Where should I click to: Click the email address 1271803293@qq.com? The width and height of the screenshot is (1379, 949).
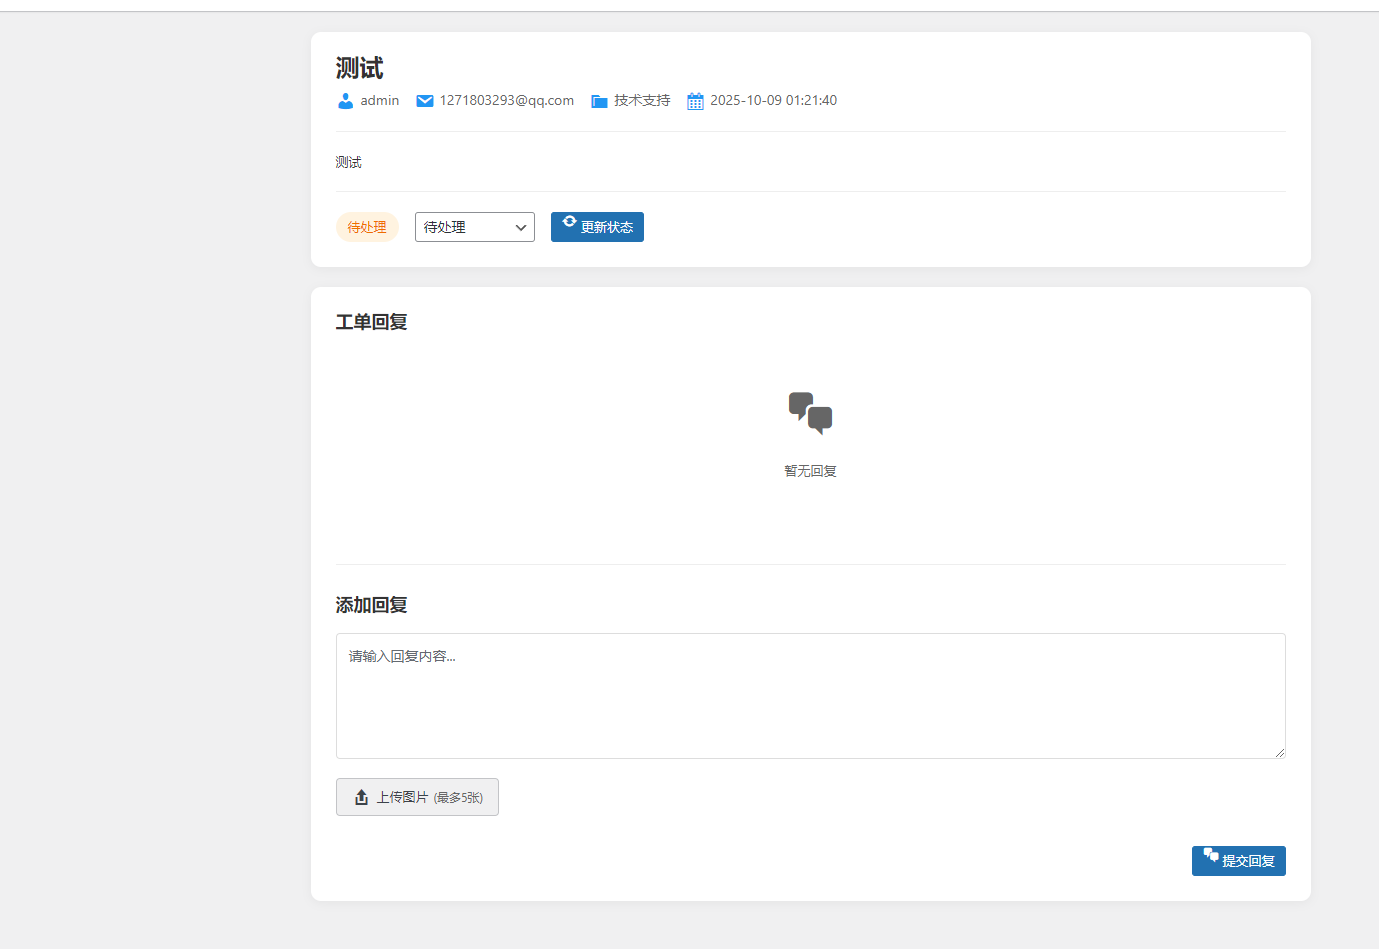point(507,101)
